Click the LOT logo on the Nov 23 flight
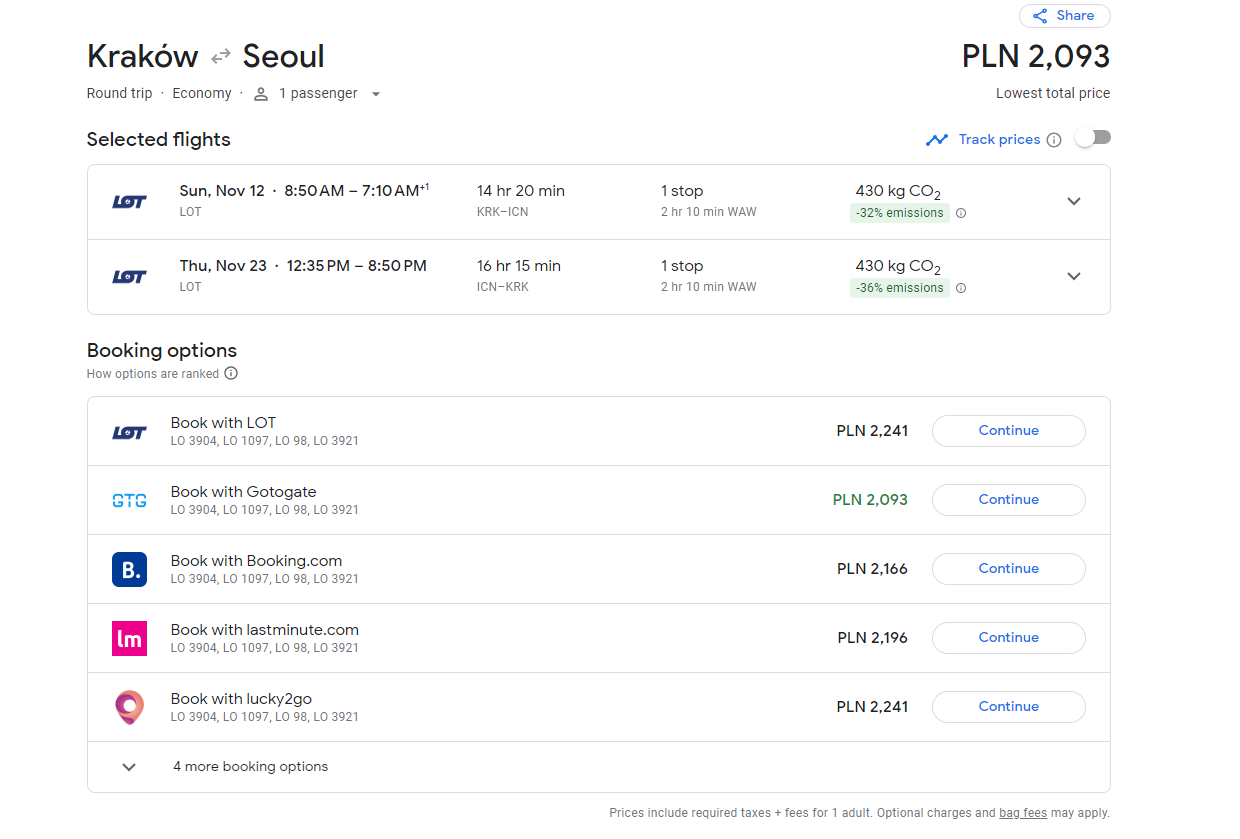The height and width of the screenshot is (839, 1240). 129,277
